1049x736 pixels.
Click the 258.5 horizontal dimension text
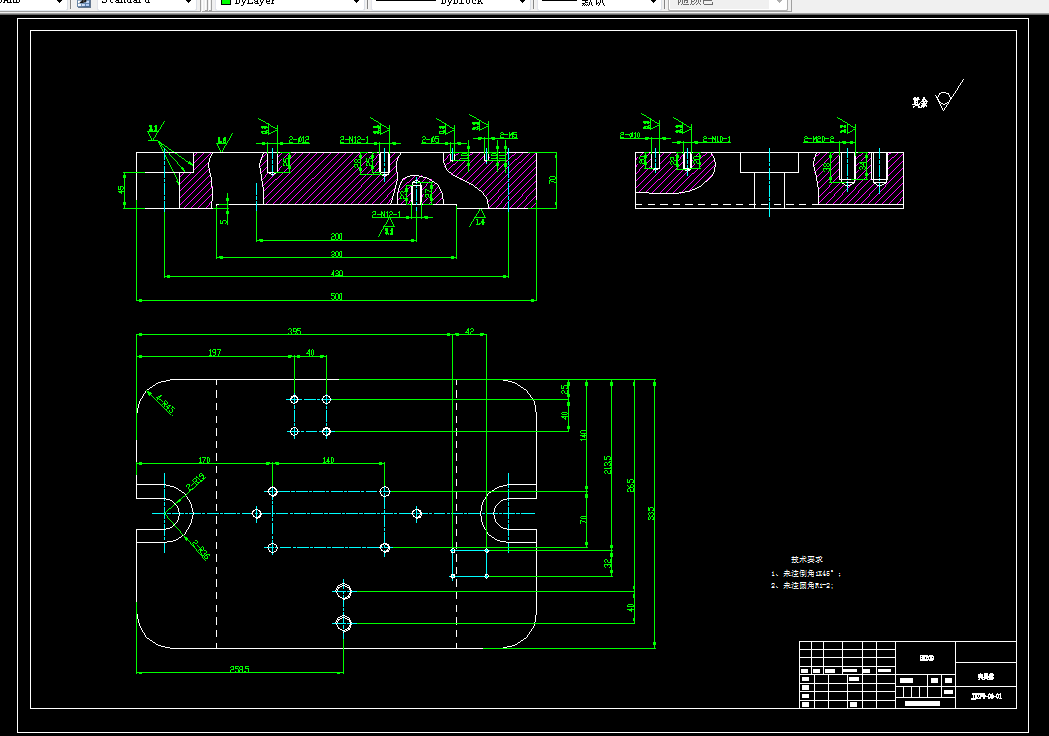(x=240, y=669)
